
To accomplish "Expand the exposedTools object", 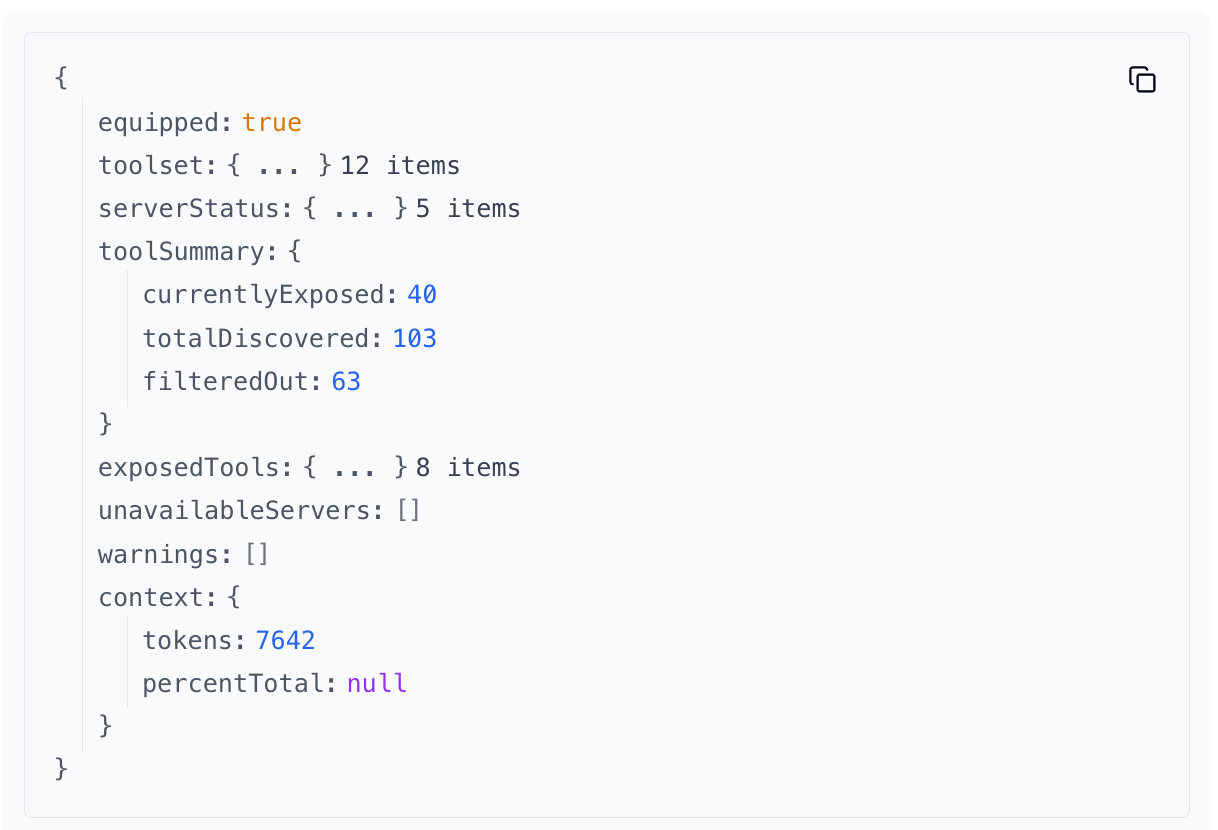I will pos(355,467).
